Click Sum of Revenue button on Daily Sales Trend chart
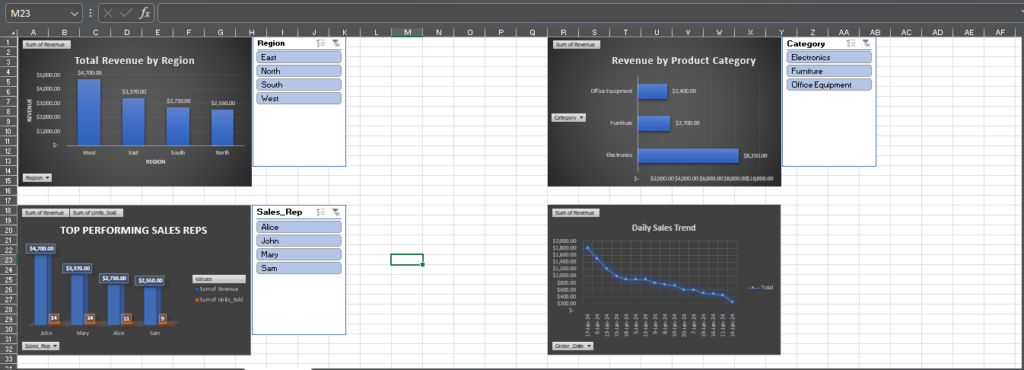The image size is (1024, 370). [x=575, y=213]
